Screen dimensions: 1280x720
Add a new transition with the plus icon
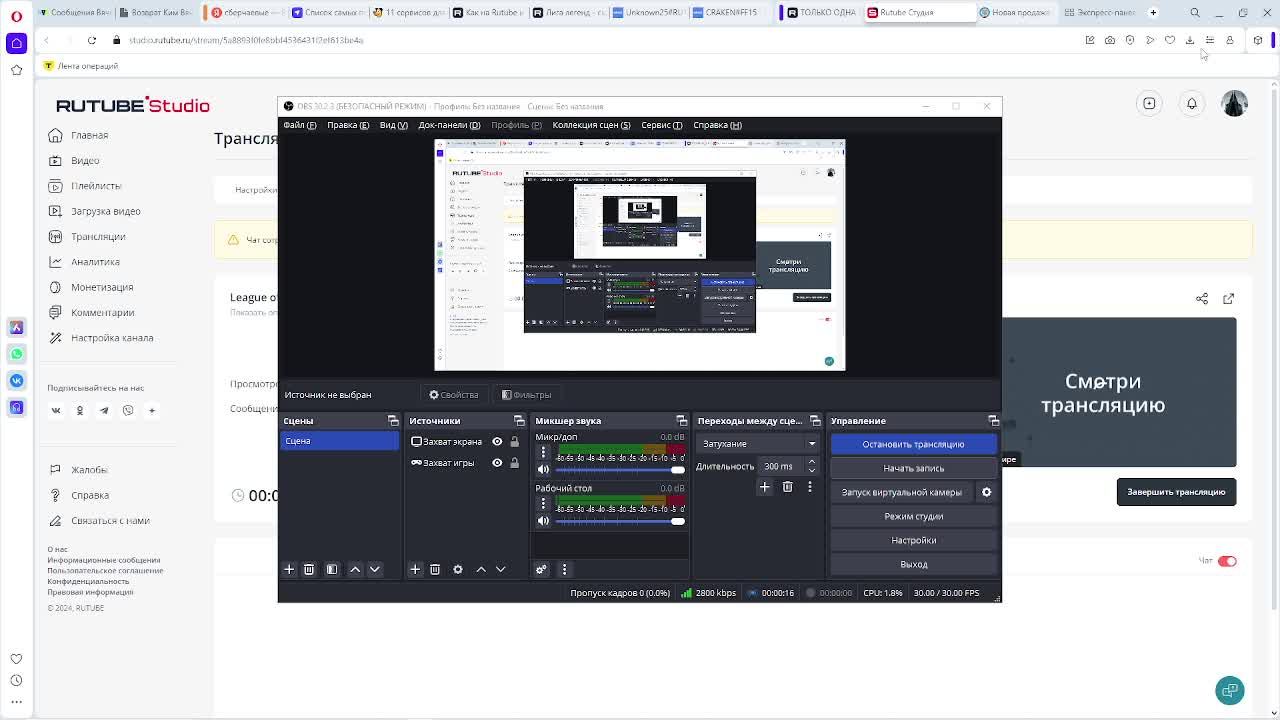pyautogui.click(x=765, y=487)
